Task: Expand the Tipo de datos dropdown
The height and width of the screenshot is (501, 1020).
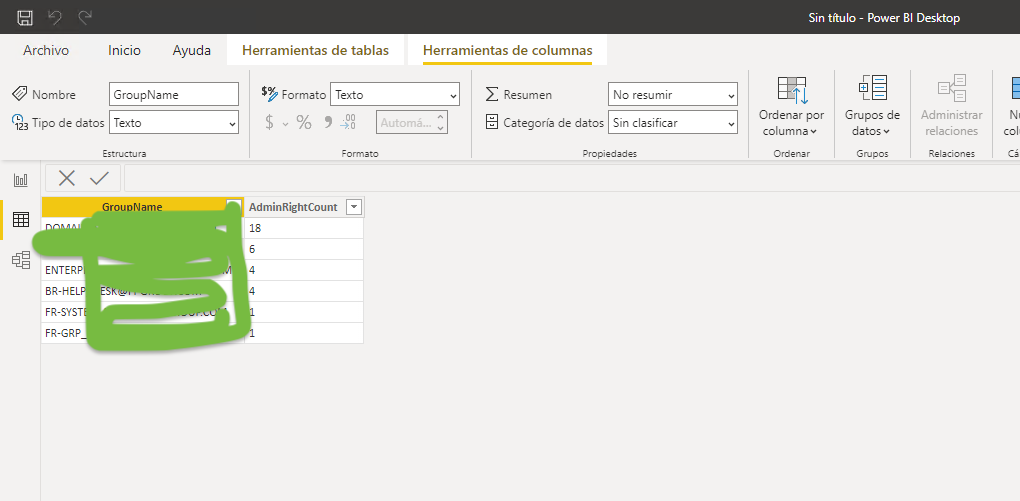Action: (x=174, y=122)
